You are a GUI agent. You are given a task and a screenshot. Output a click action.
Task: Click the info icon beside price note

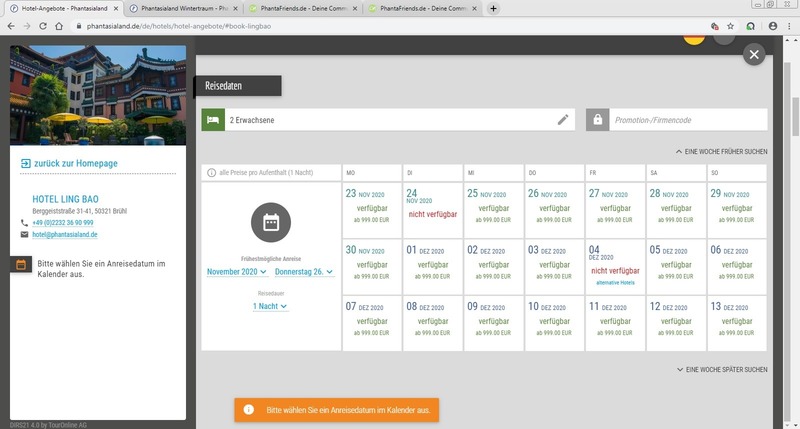point(211,173)
